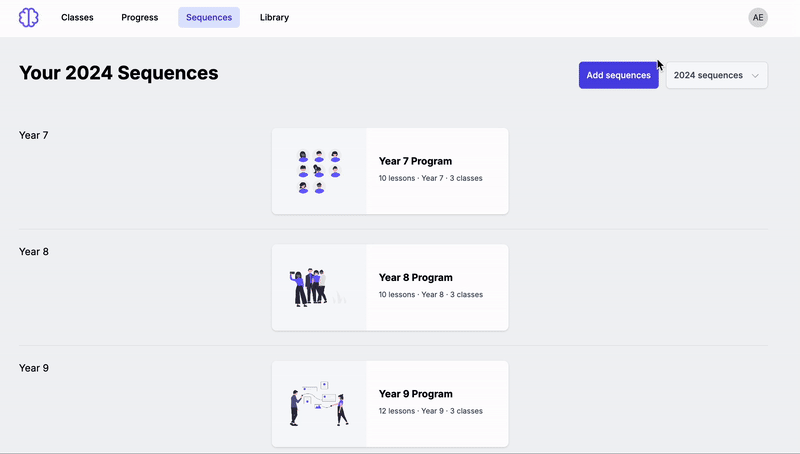Click 10 lessons · Year 7 · 3 classes text
This screenshot has height=454, width=800.
tap(431, 178)
